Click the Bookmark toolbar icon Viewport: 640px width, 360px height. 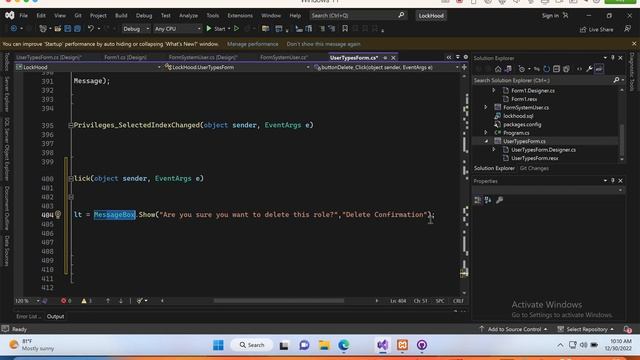pos(345,29)
